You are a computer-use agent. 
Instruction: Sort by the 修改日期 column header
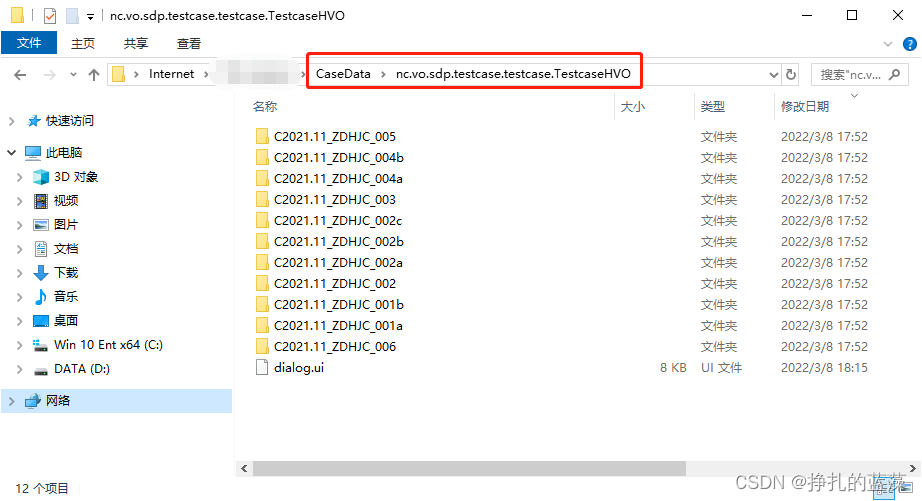[x=804, y=106]
